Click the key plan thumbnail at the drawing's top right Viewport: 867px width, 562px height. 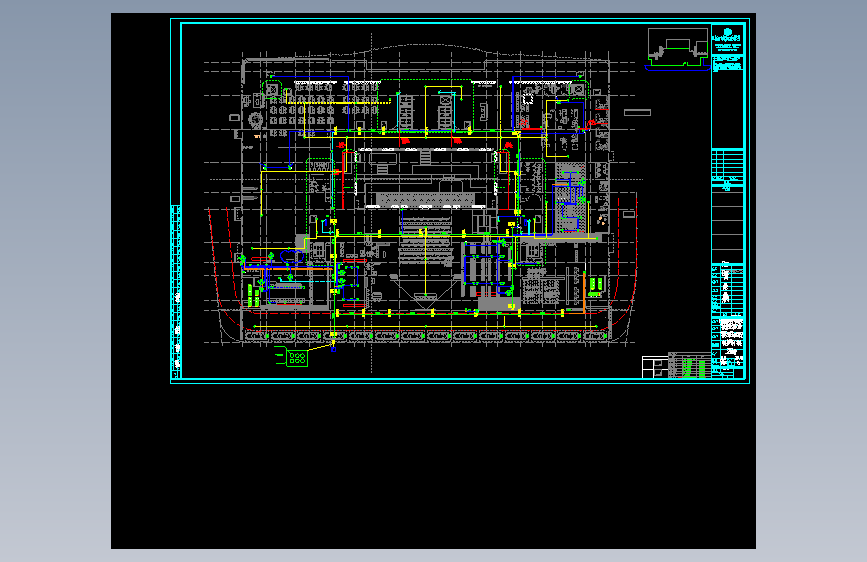(x=678, y=49)
